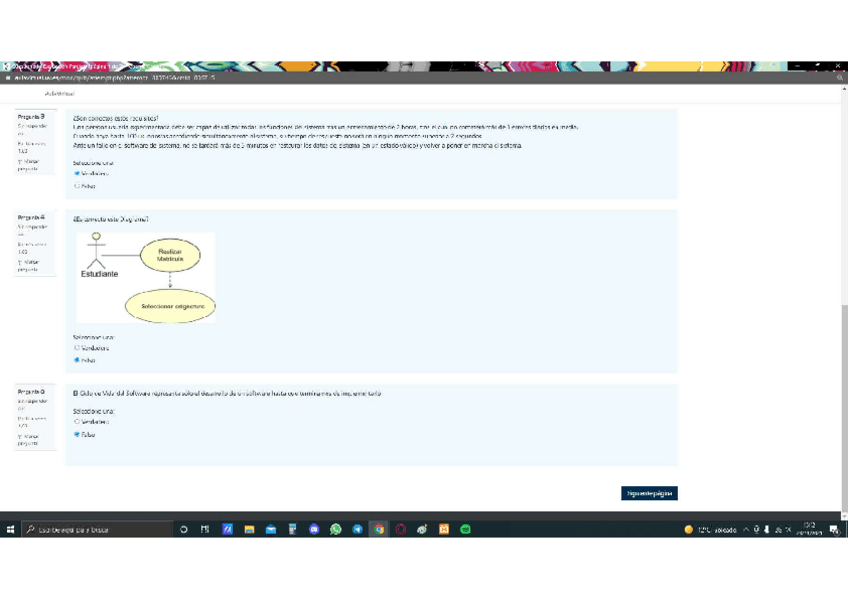Click the use case diagram image
This screenshot has width=848, height=599.
145,278
